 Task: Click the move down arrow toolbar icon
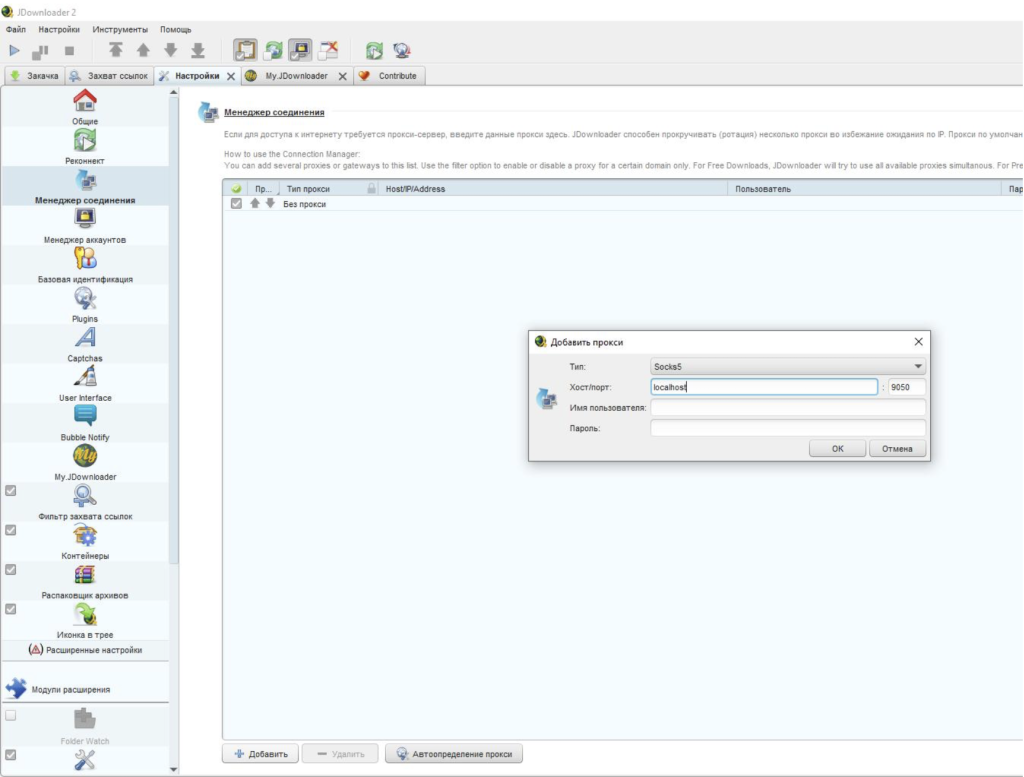click(170, 50)
